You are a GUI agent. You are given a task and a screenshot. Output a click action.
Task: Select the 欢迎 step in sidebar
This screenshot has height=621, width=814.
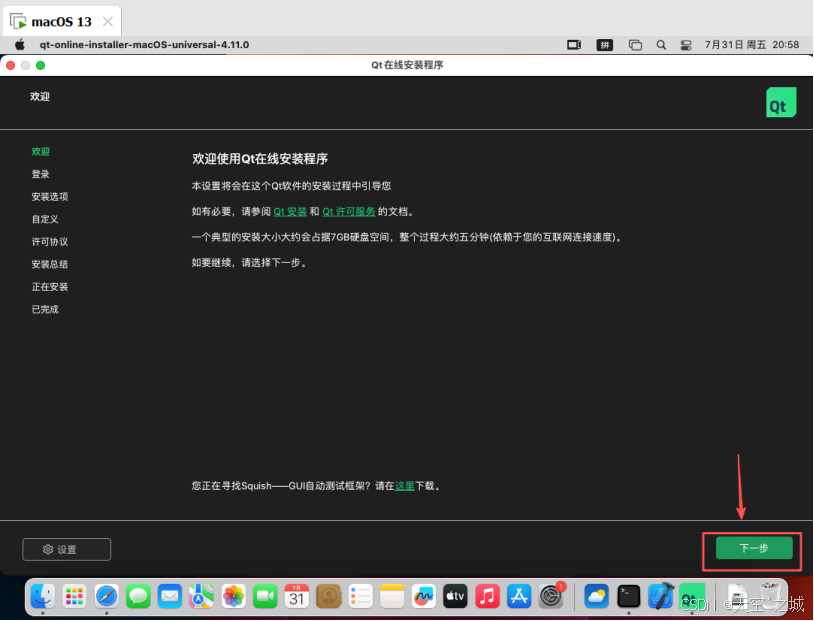tap(40, 152)
